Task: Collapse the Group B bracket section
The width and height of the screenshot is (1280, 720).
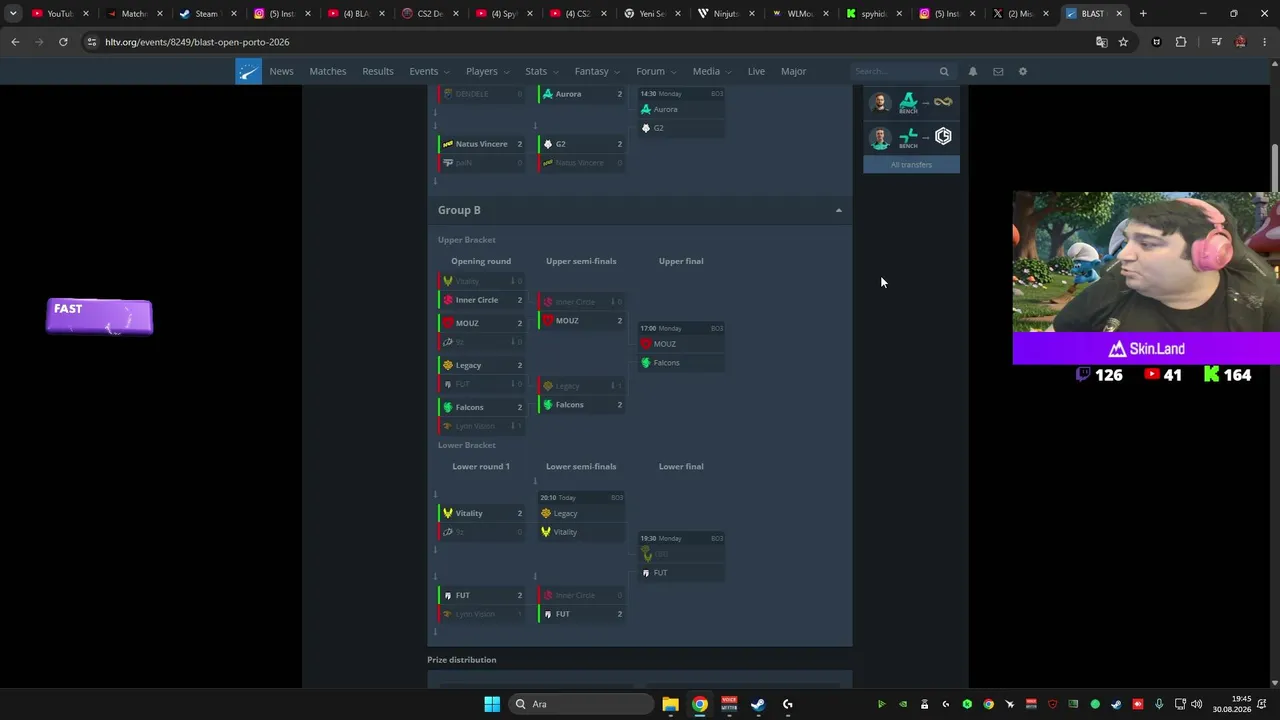Action: pos(839,210)
